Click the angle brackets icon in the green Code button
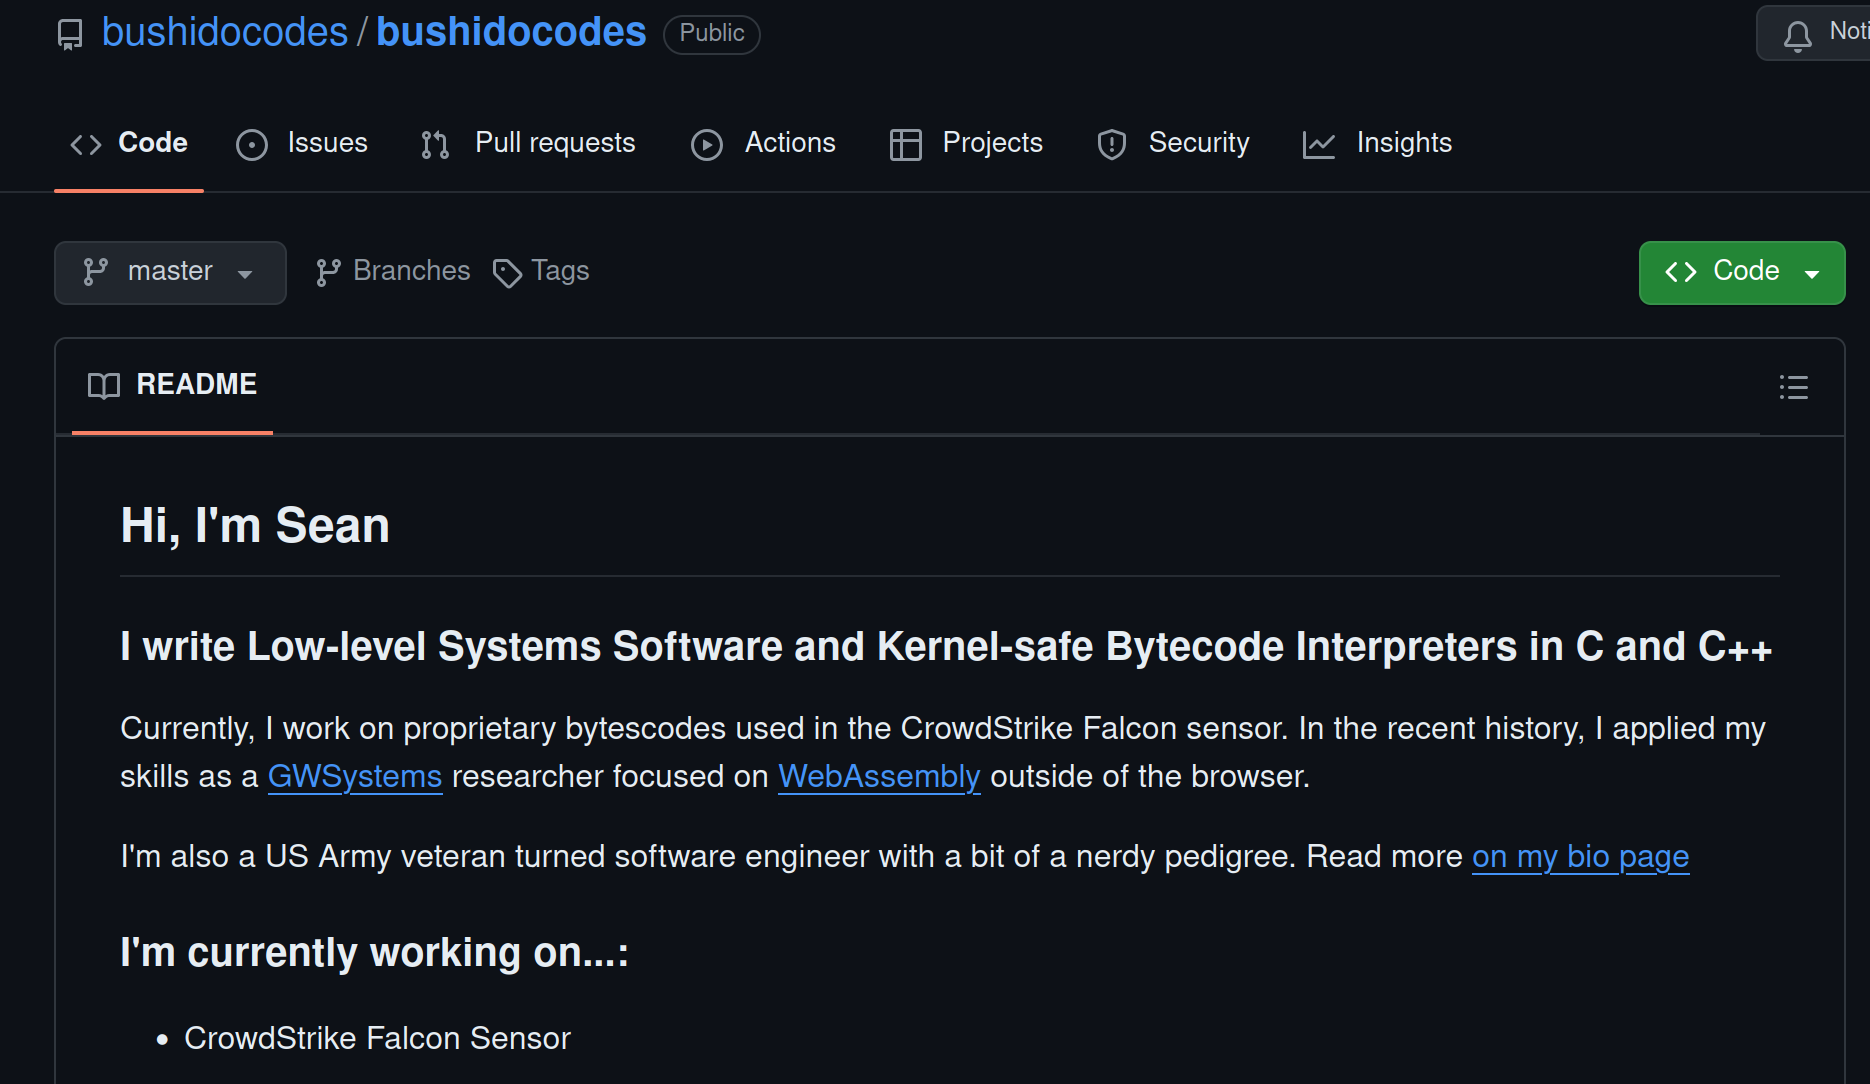Image resolution: width=1870 pixels, height=1084 pixels. (1681, 272)
